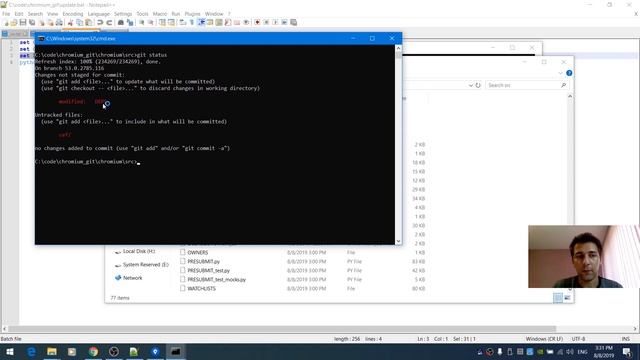The height and width of the screenshot is (360, 640).
Task: Click the Save All toolbar icon
Action: 32,22
